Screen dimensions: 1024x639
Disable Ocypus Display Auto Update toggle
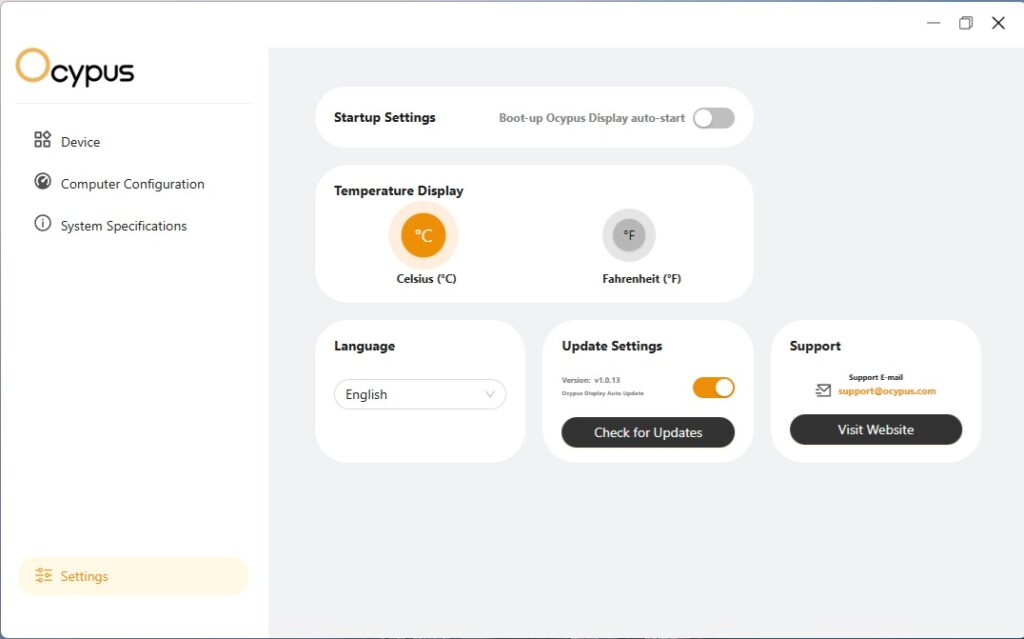coord(714,387)
